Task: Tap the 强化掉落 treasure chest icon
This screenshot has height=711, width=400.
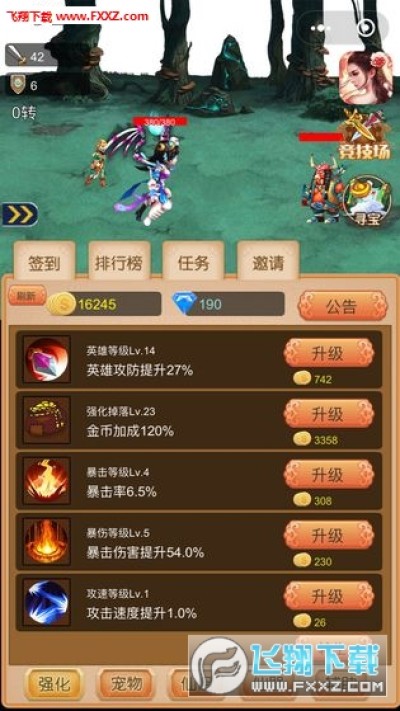Action: 47,420
